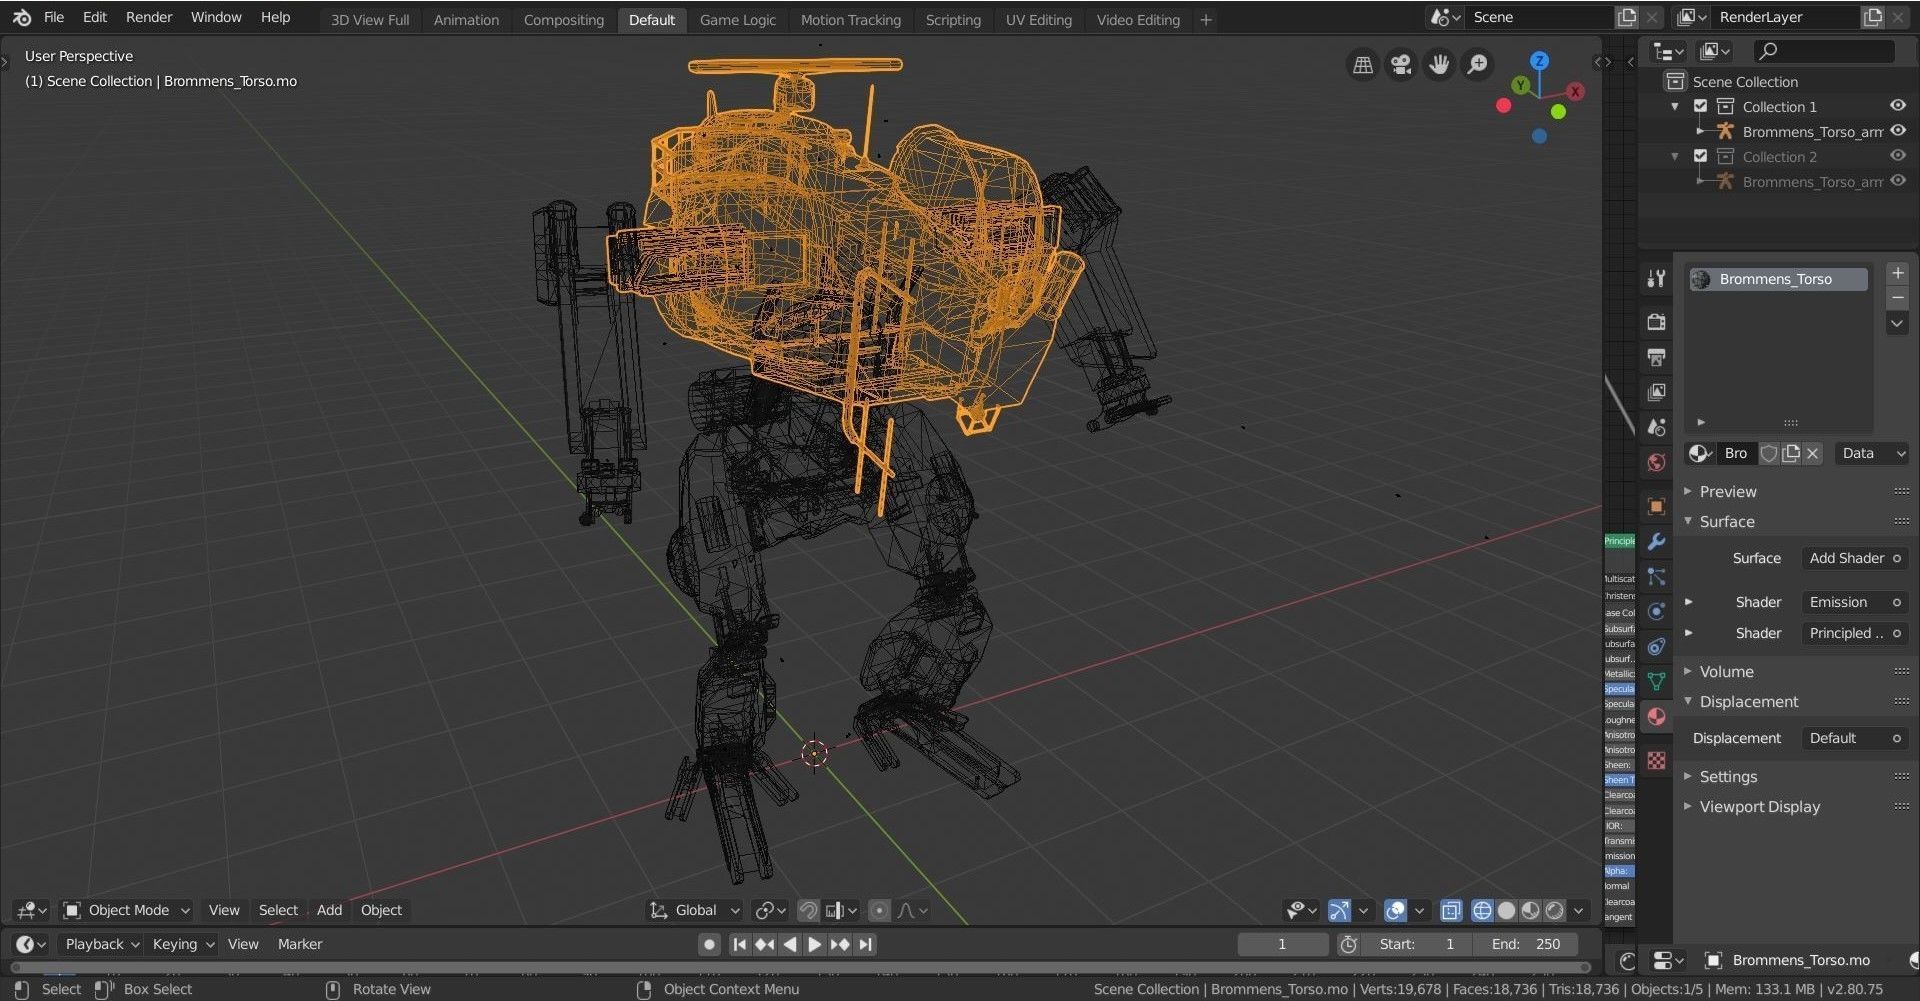Click the Emission shader field
This screenshot has height=1001, width=1920.
tap(1854, 602)
